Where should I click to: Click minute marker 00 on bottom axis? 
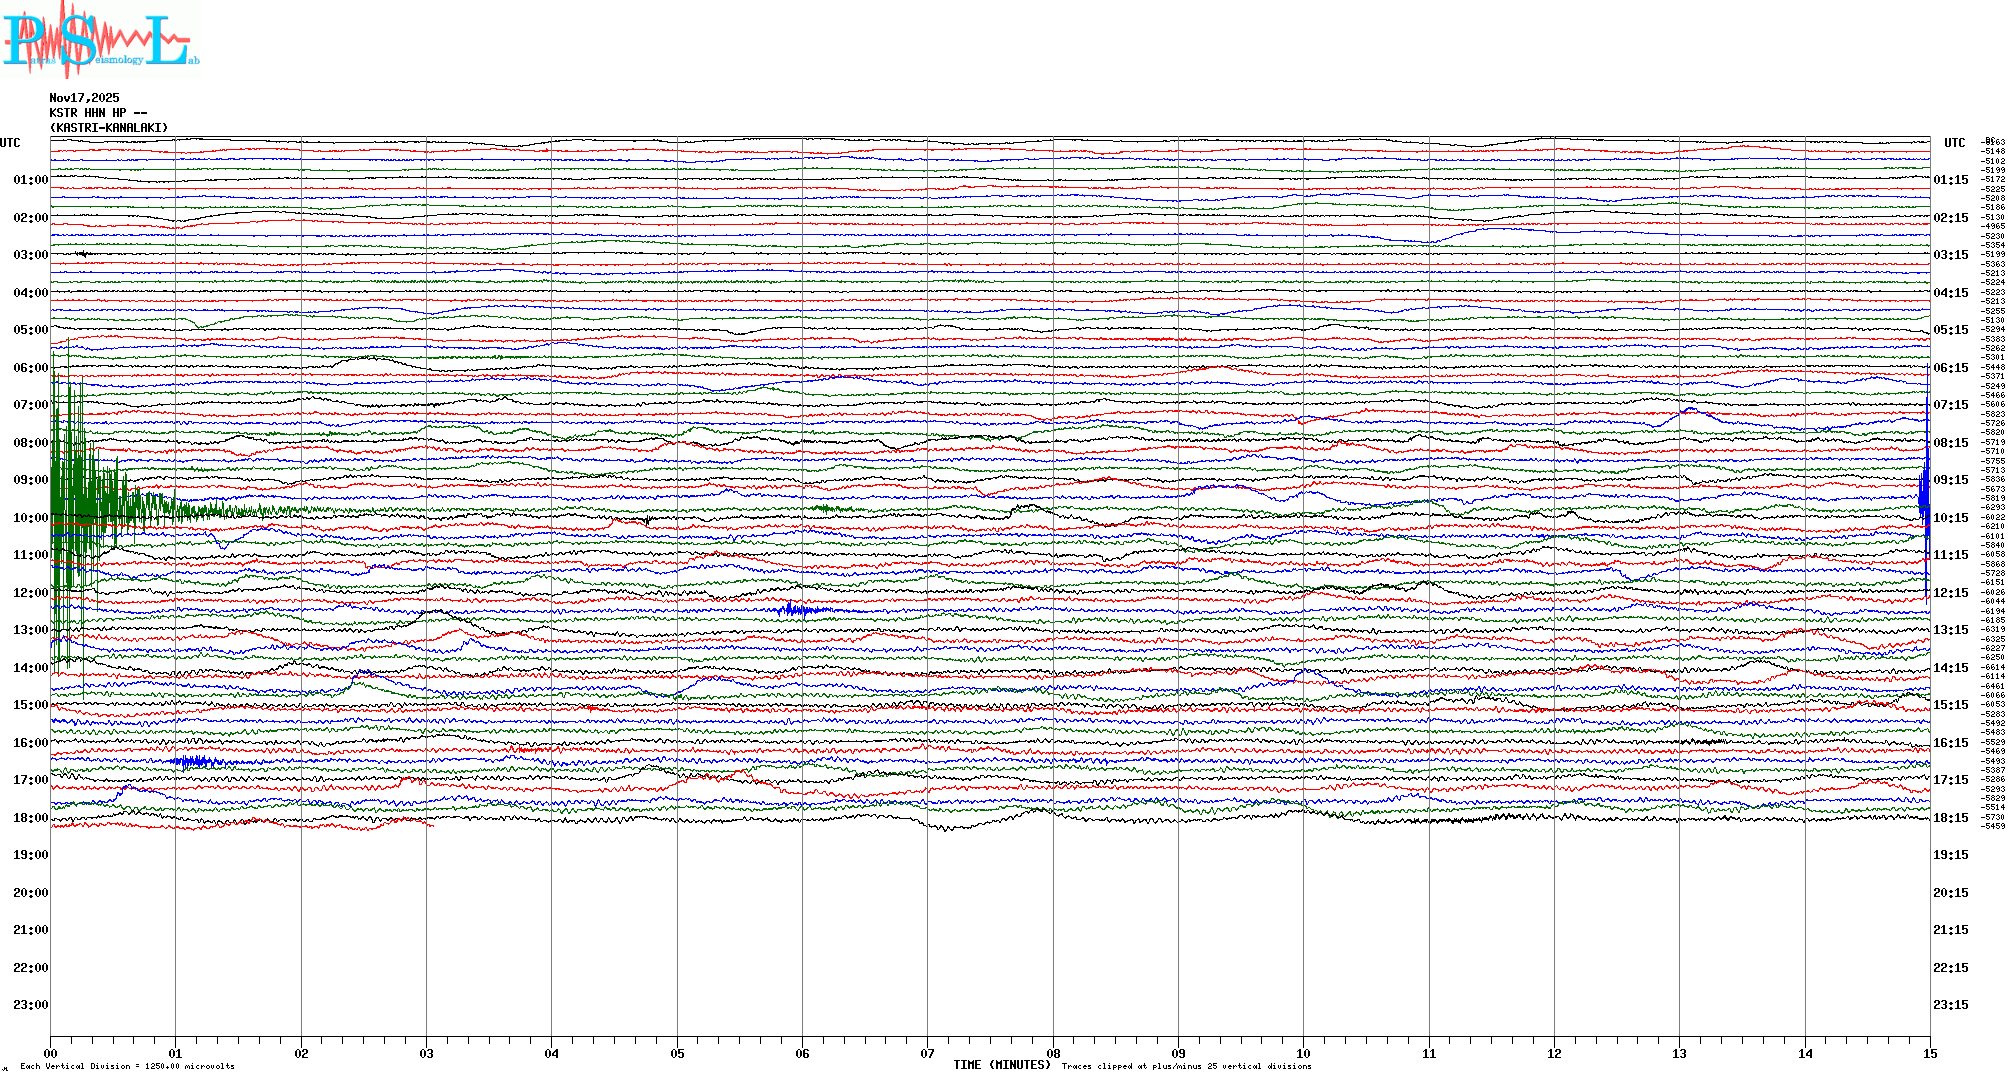click(x=51, y=1053)
